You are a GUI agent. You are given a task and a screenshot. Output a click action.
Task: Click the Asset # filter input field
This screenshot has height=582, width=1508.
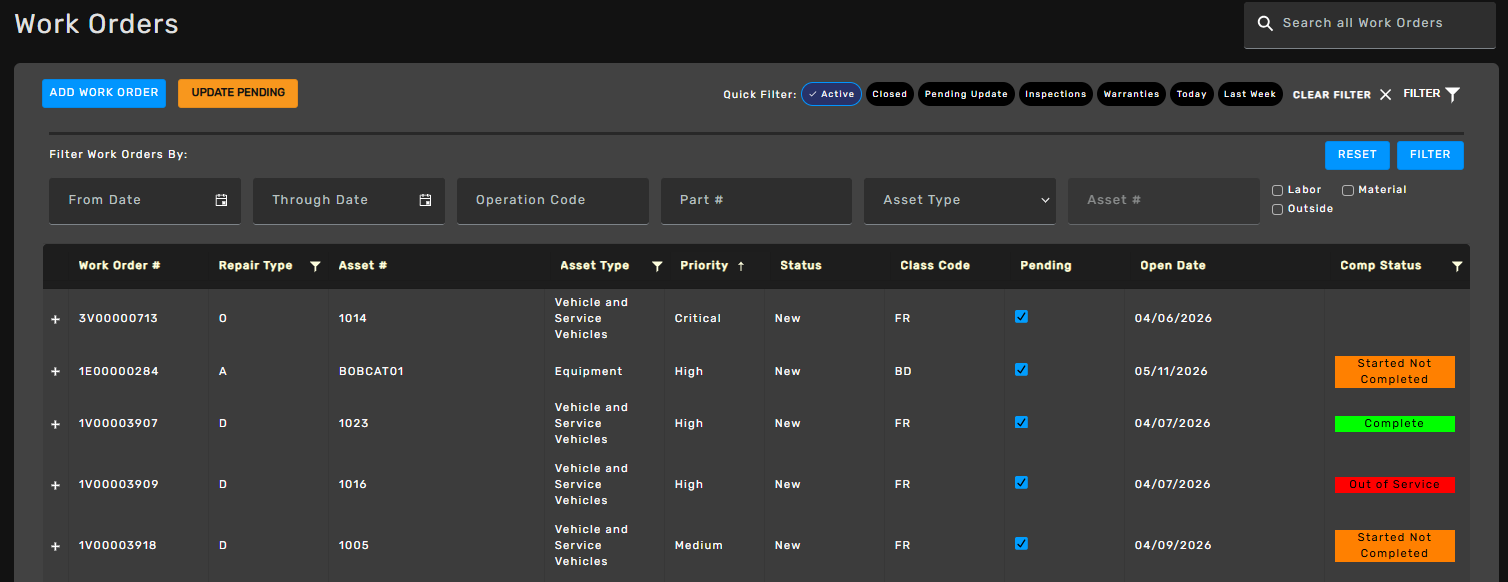point(1164,201)
